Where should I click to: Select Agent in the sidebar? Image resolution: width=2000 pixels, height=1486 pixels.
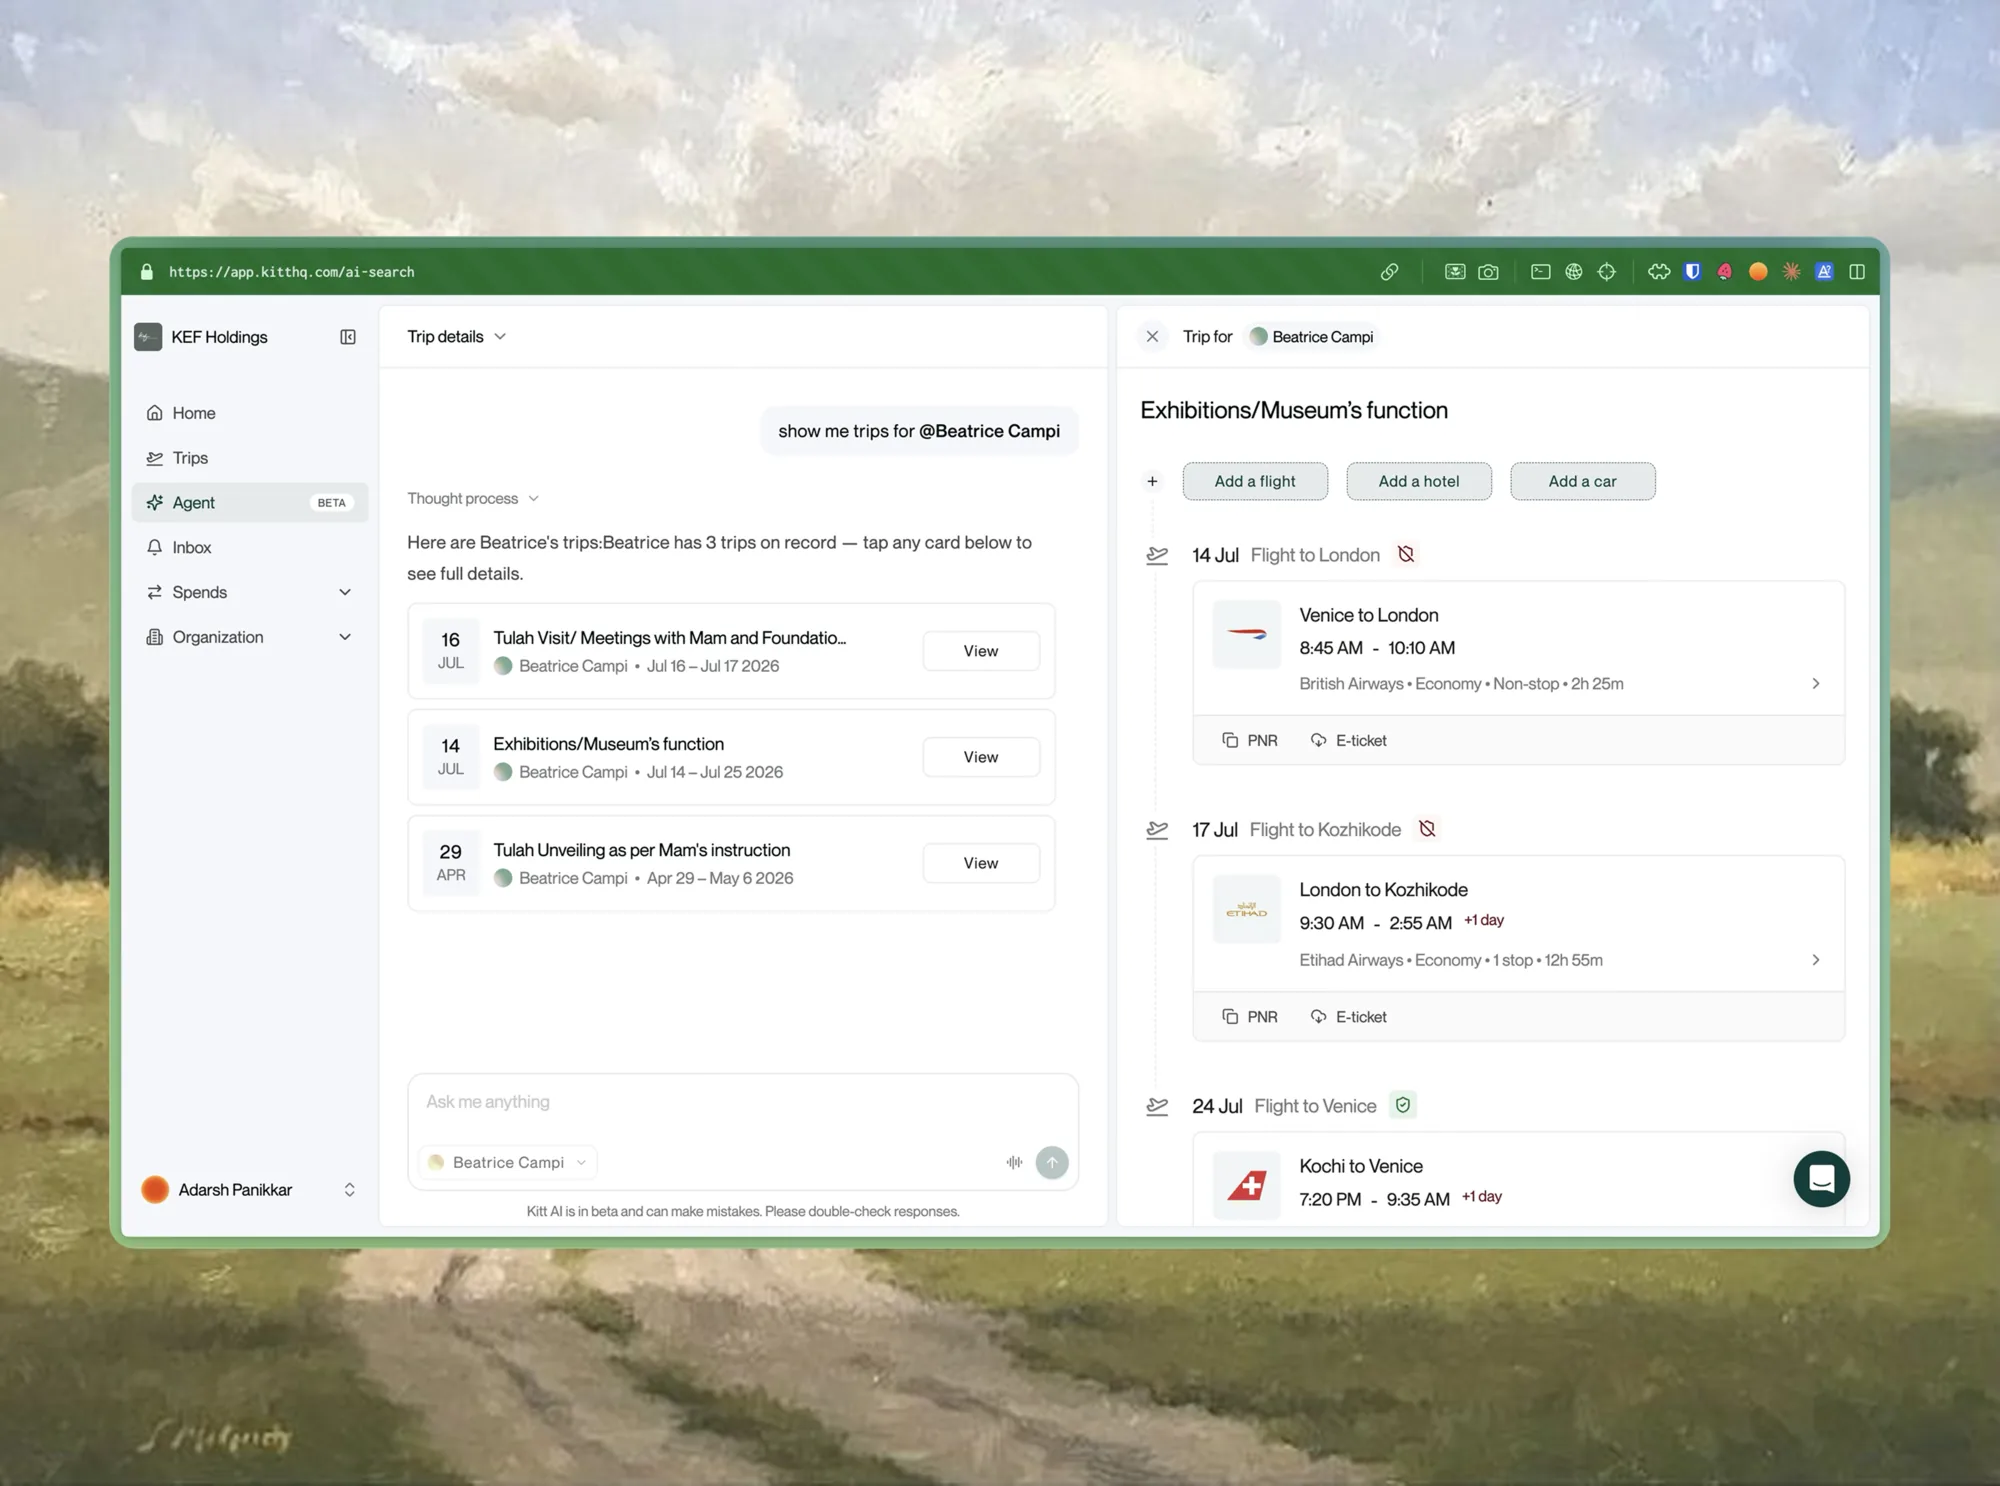pos(250,502)
